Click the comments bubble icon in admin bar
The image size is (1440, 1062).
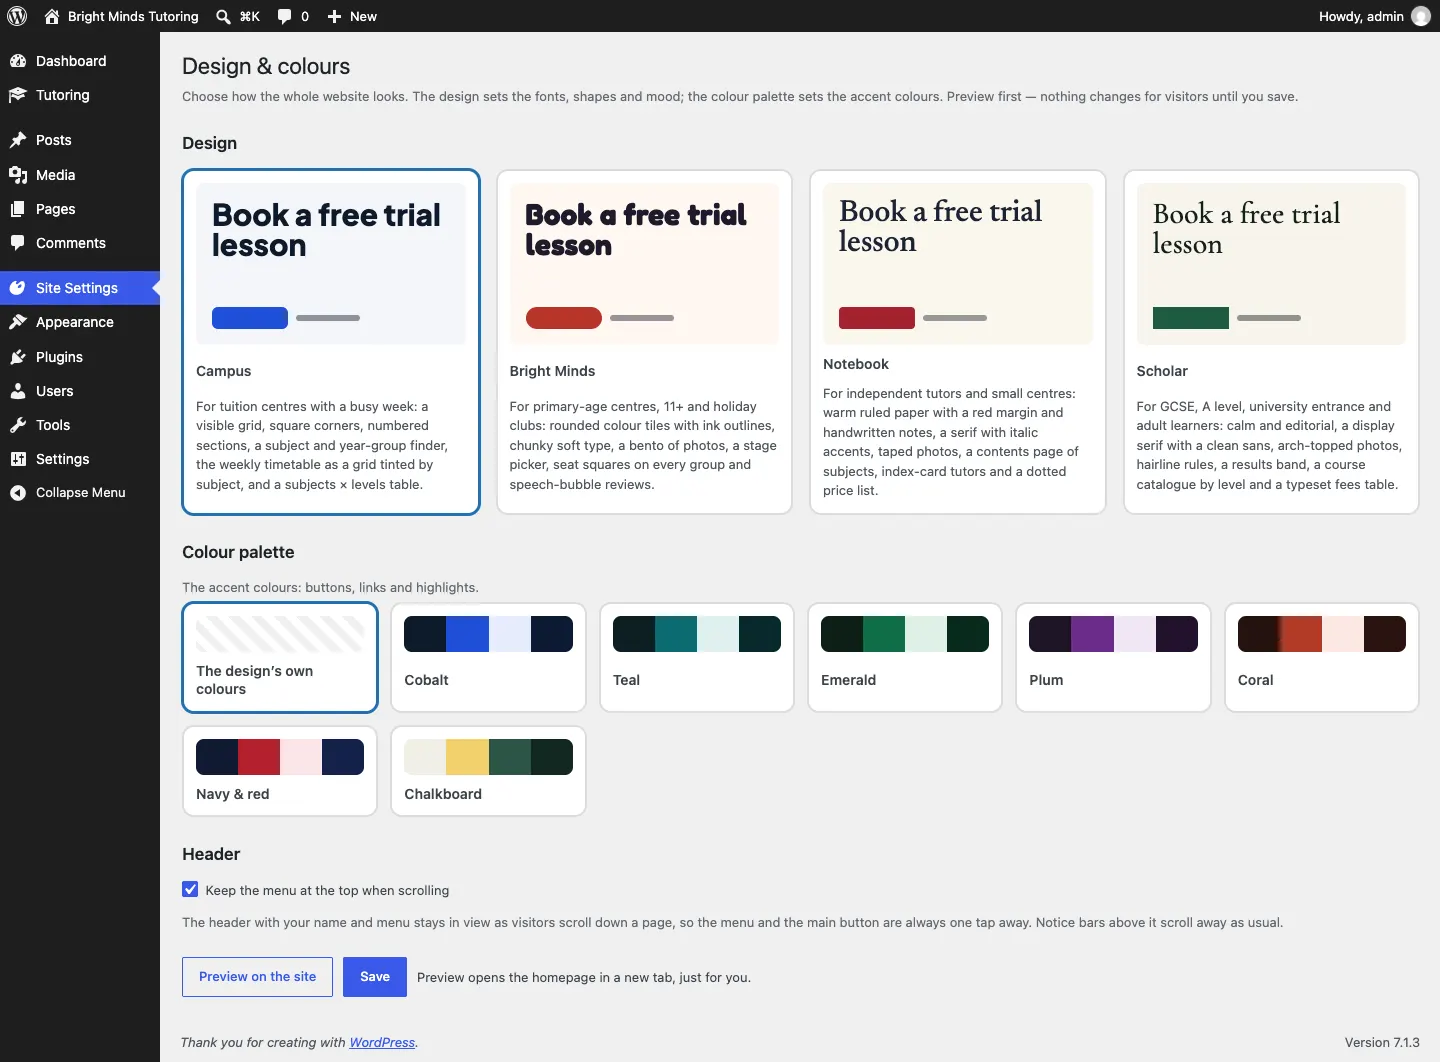(285, 16)
